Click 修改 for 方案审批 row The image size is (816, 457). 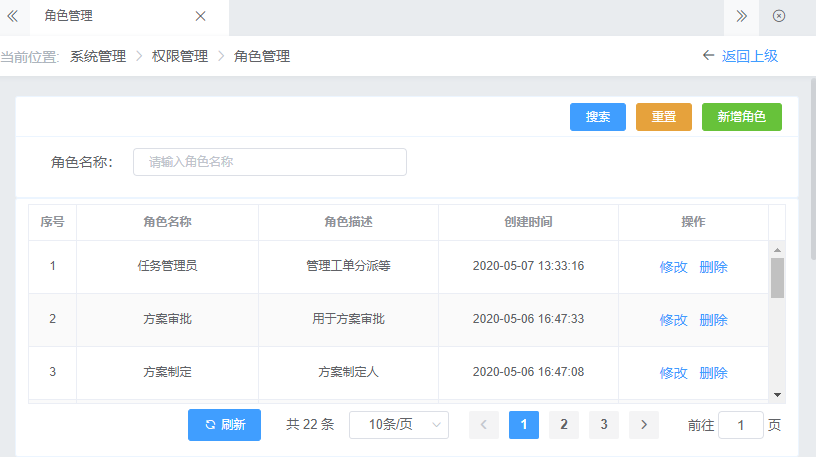(673, 320)
